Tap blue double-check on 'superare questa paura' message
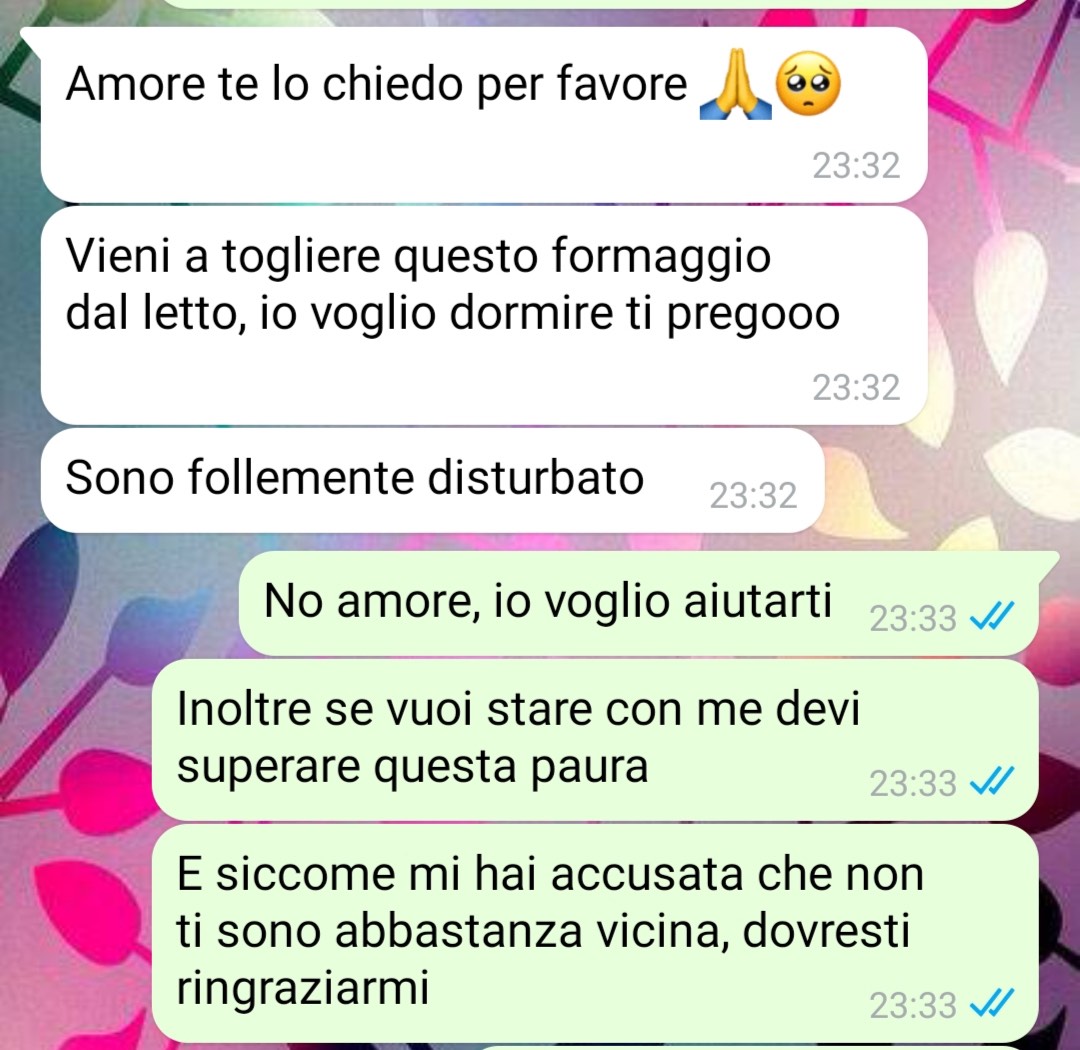The image size is (1080, 1050). click(992, 781)
